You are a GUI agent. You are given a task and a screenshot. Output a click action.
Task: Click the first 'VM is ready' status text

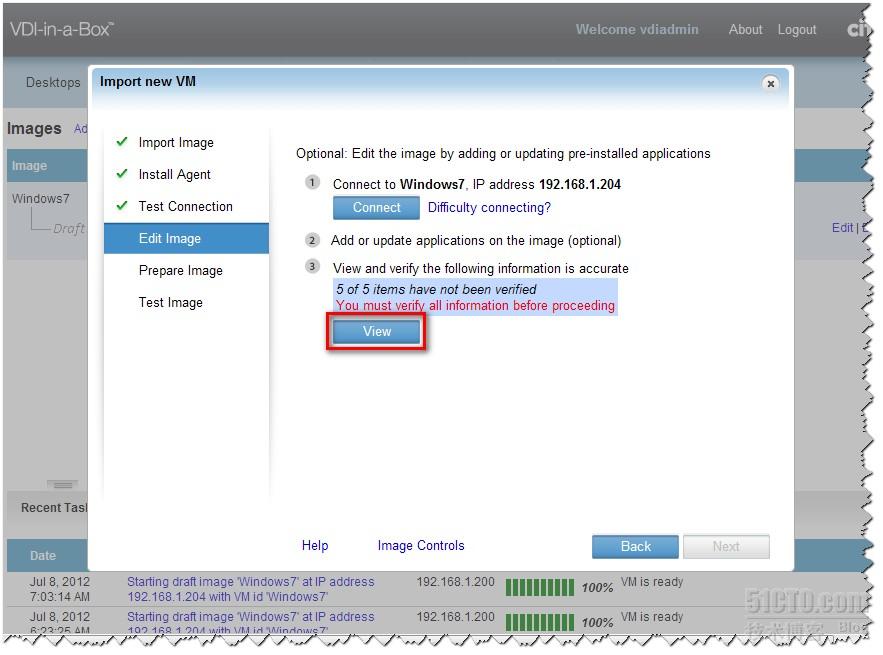(652, 582)
